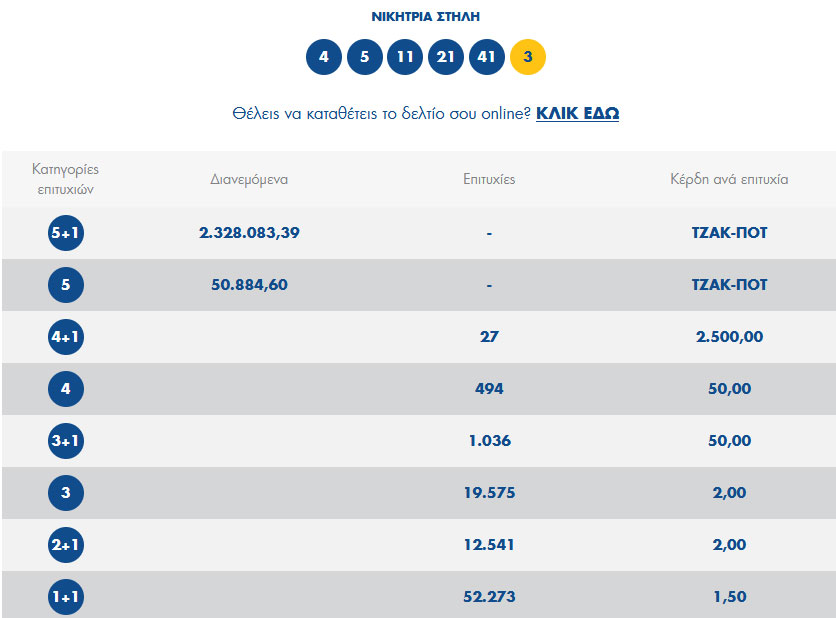This screenshot has height=618, width=836.
Task: Click the Διανεμόμενα column header
Action: 249,180
